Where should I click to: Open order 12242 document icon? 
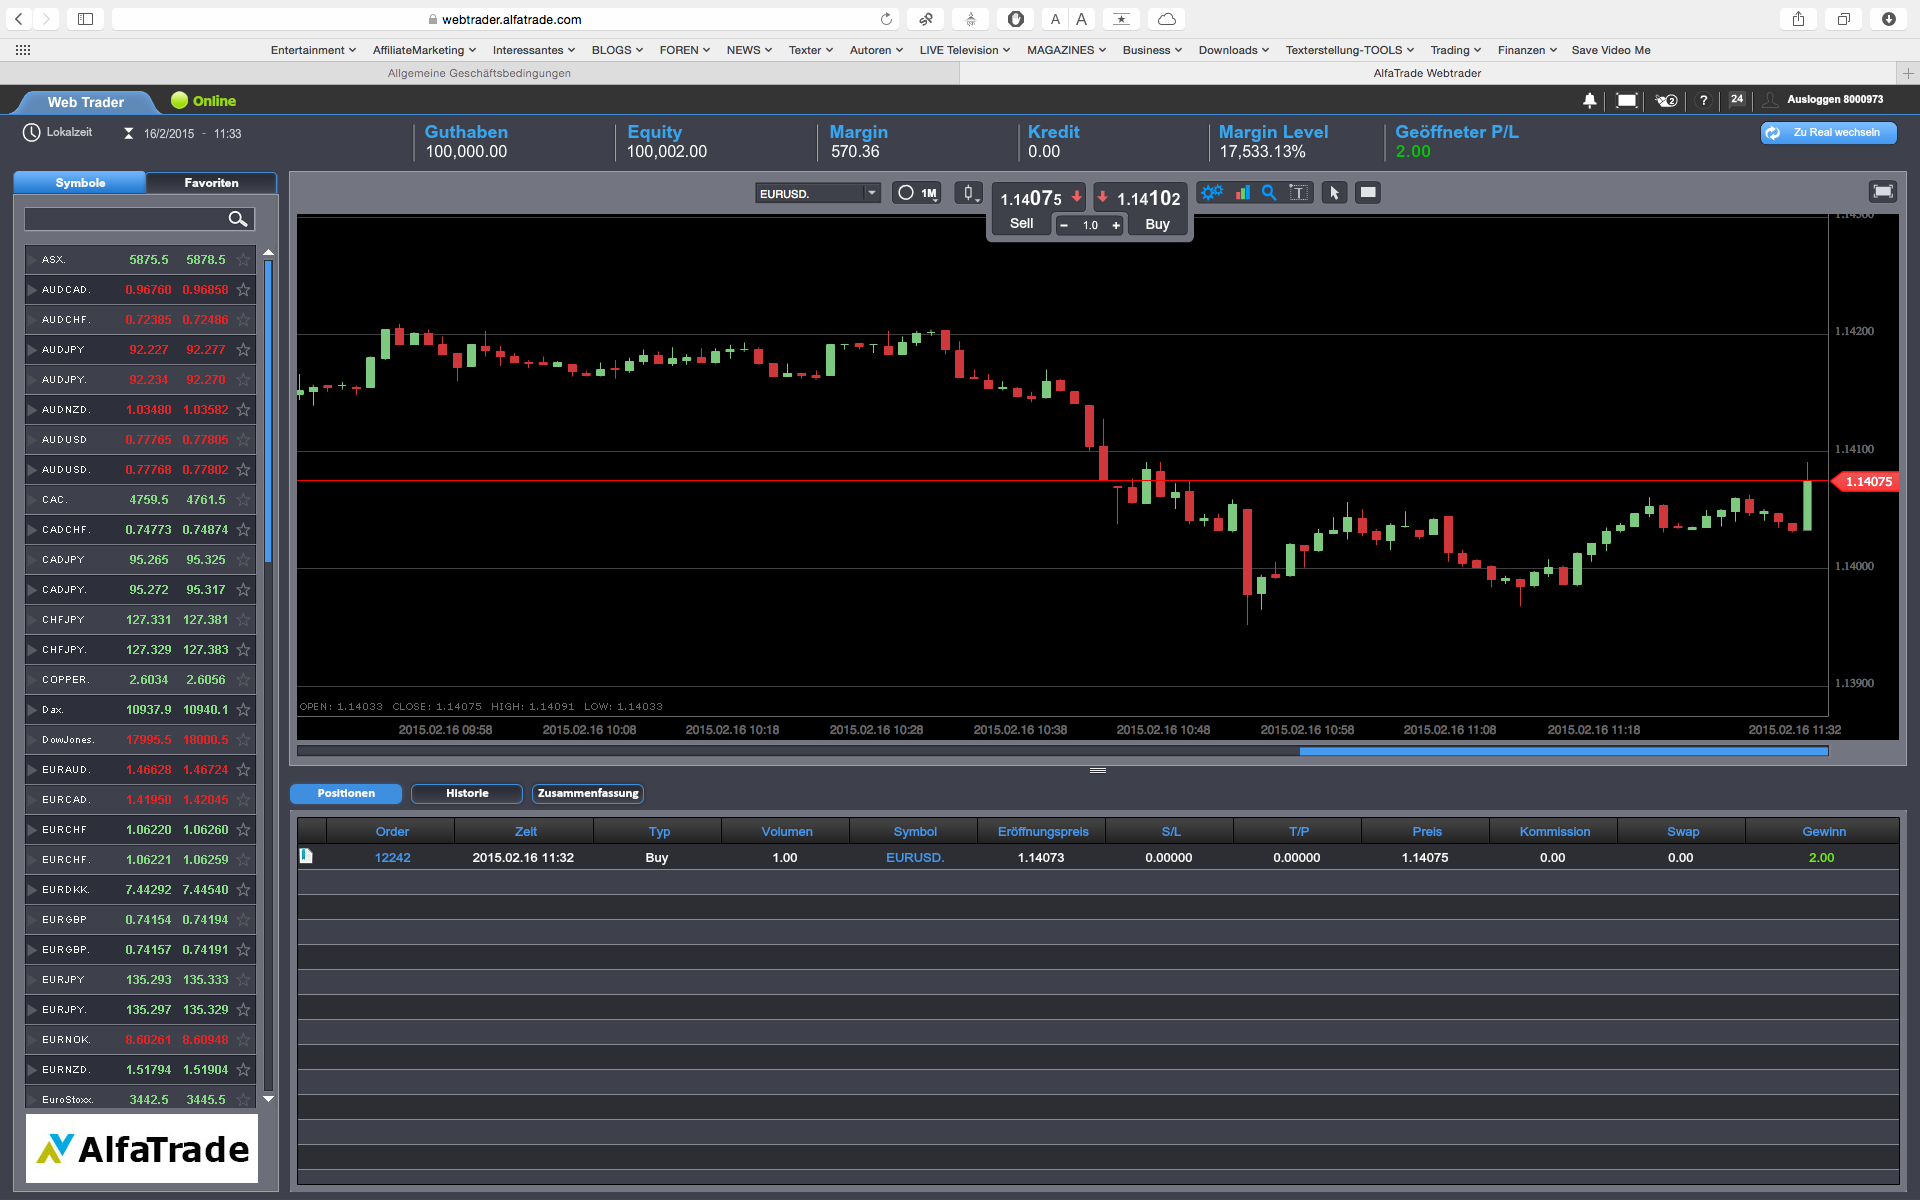pyautogui.click(x=307, y=856)
